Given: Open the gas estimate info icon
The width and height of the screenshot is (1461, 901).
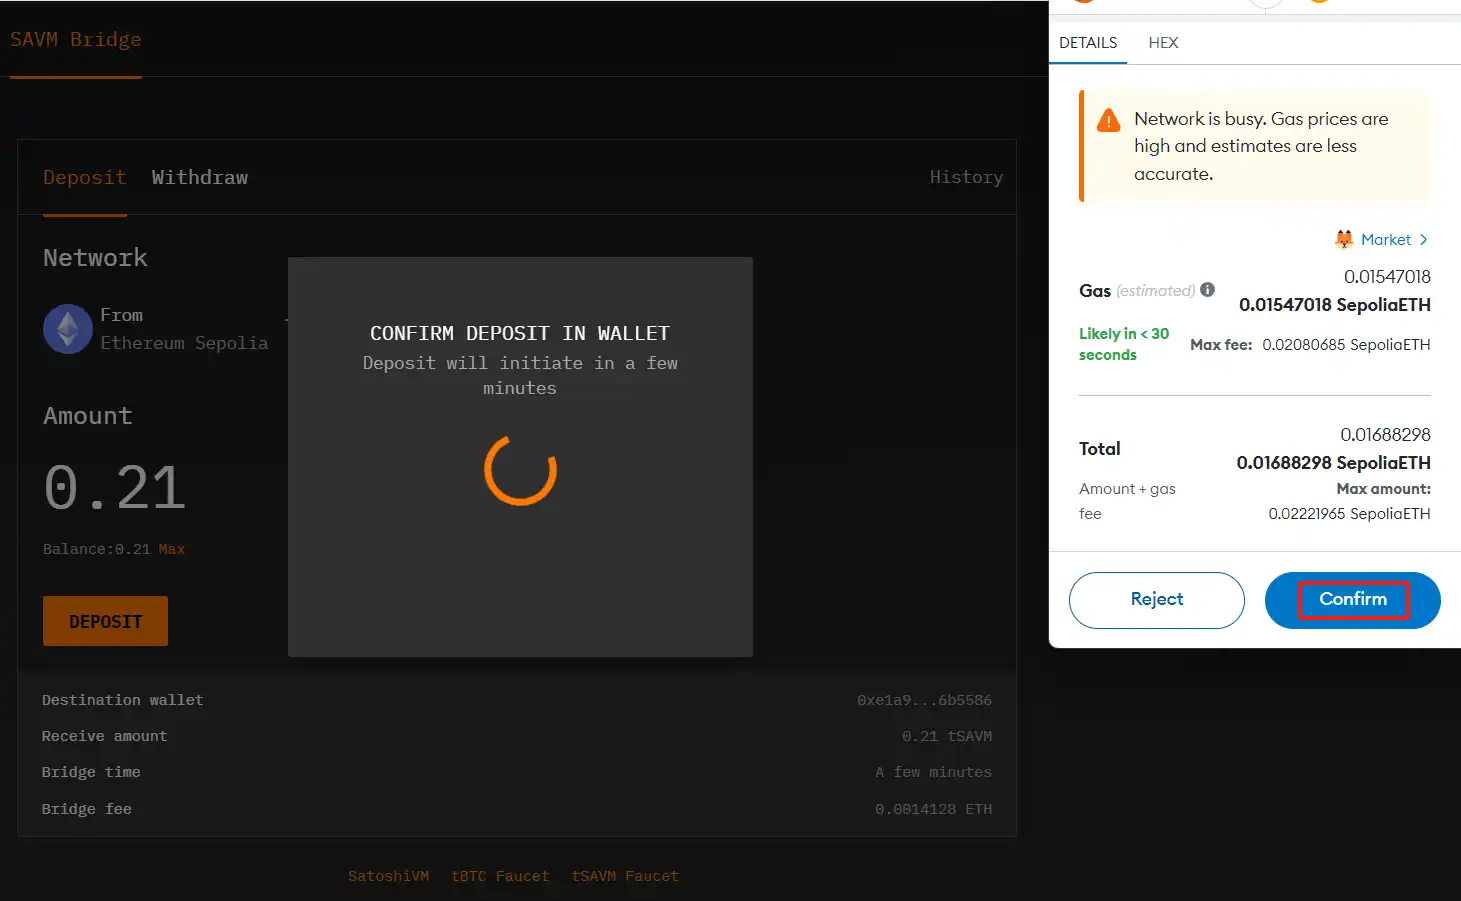Looking at the screenshot, I should [x=1208, y=290].
